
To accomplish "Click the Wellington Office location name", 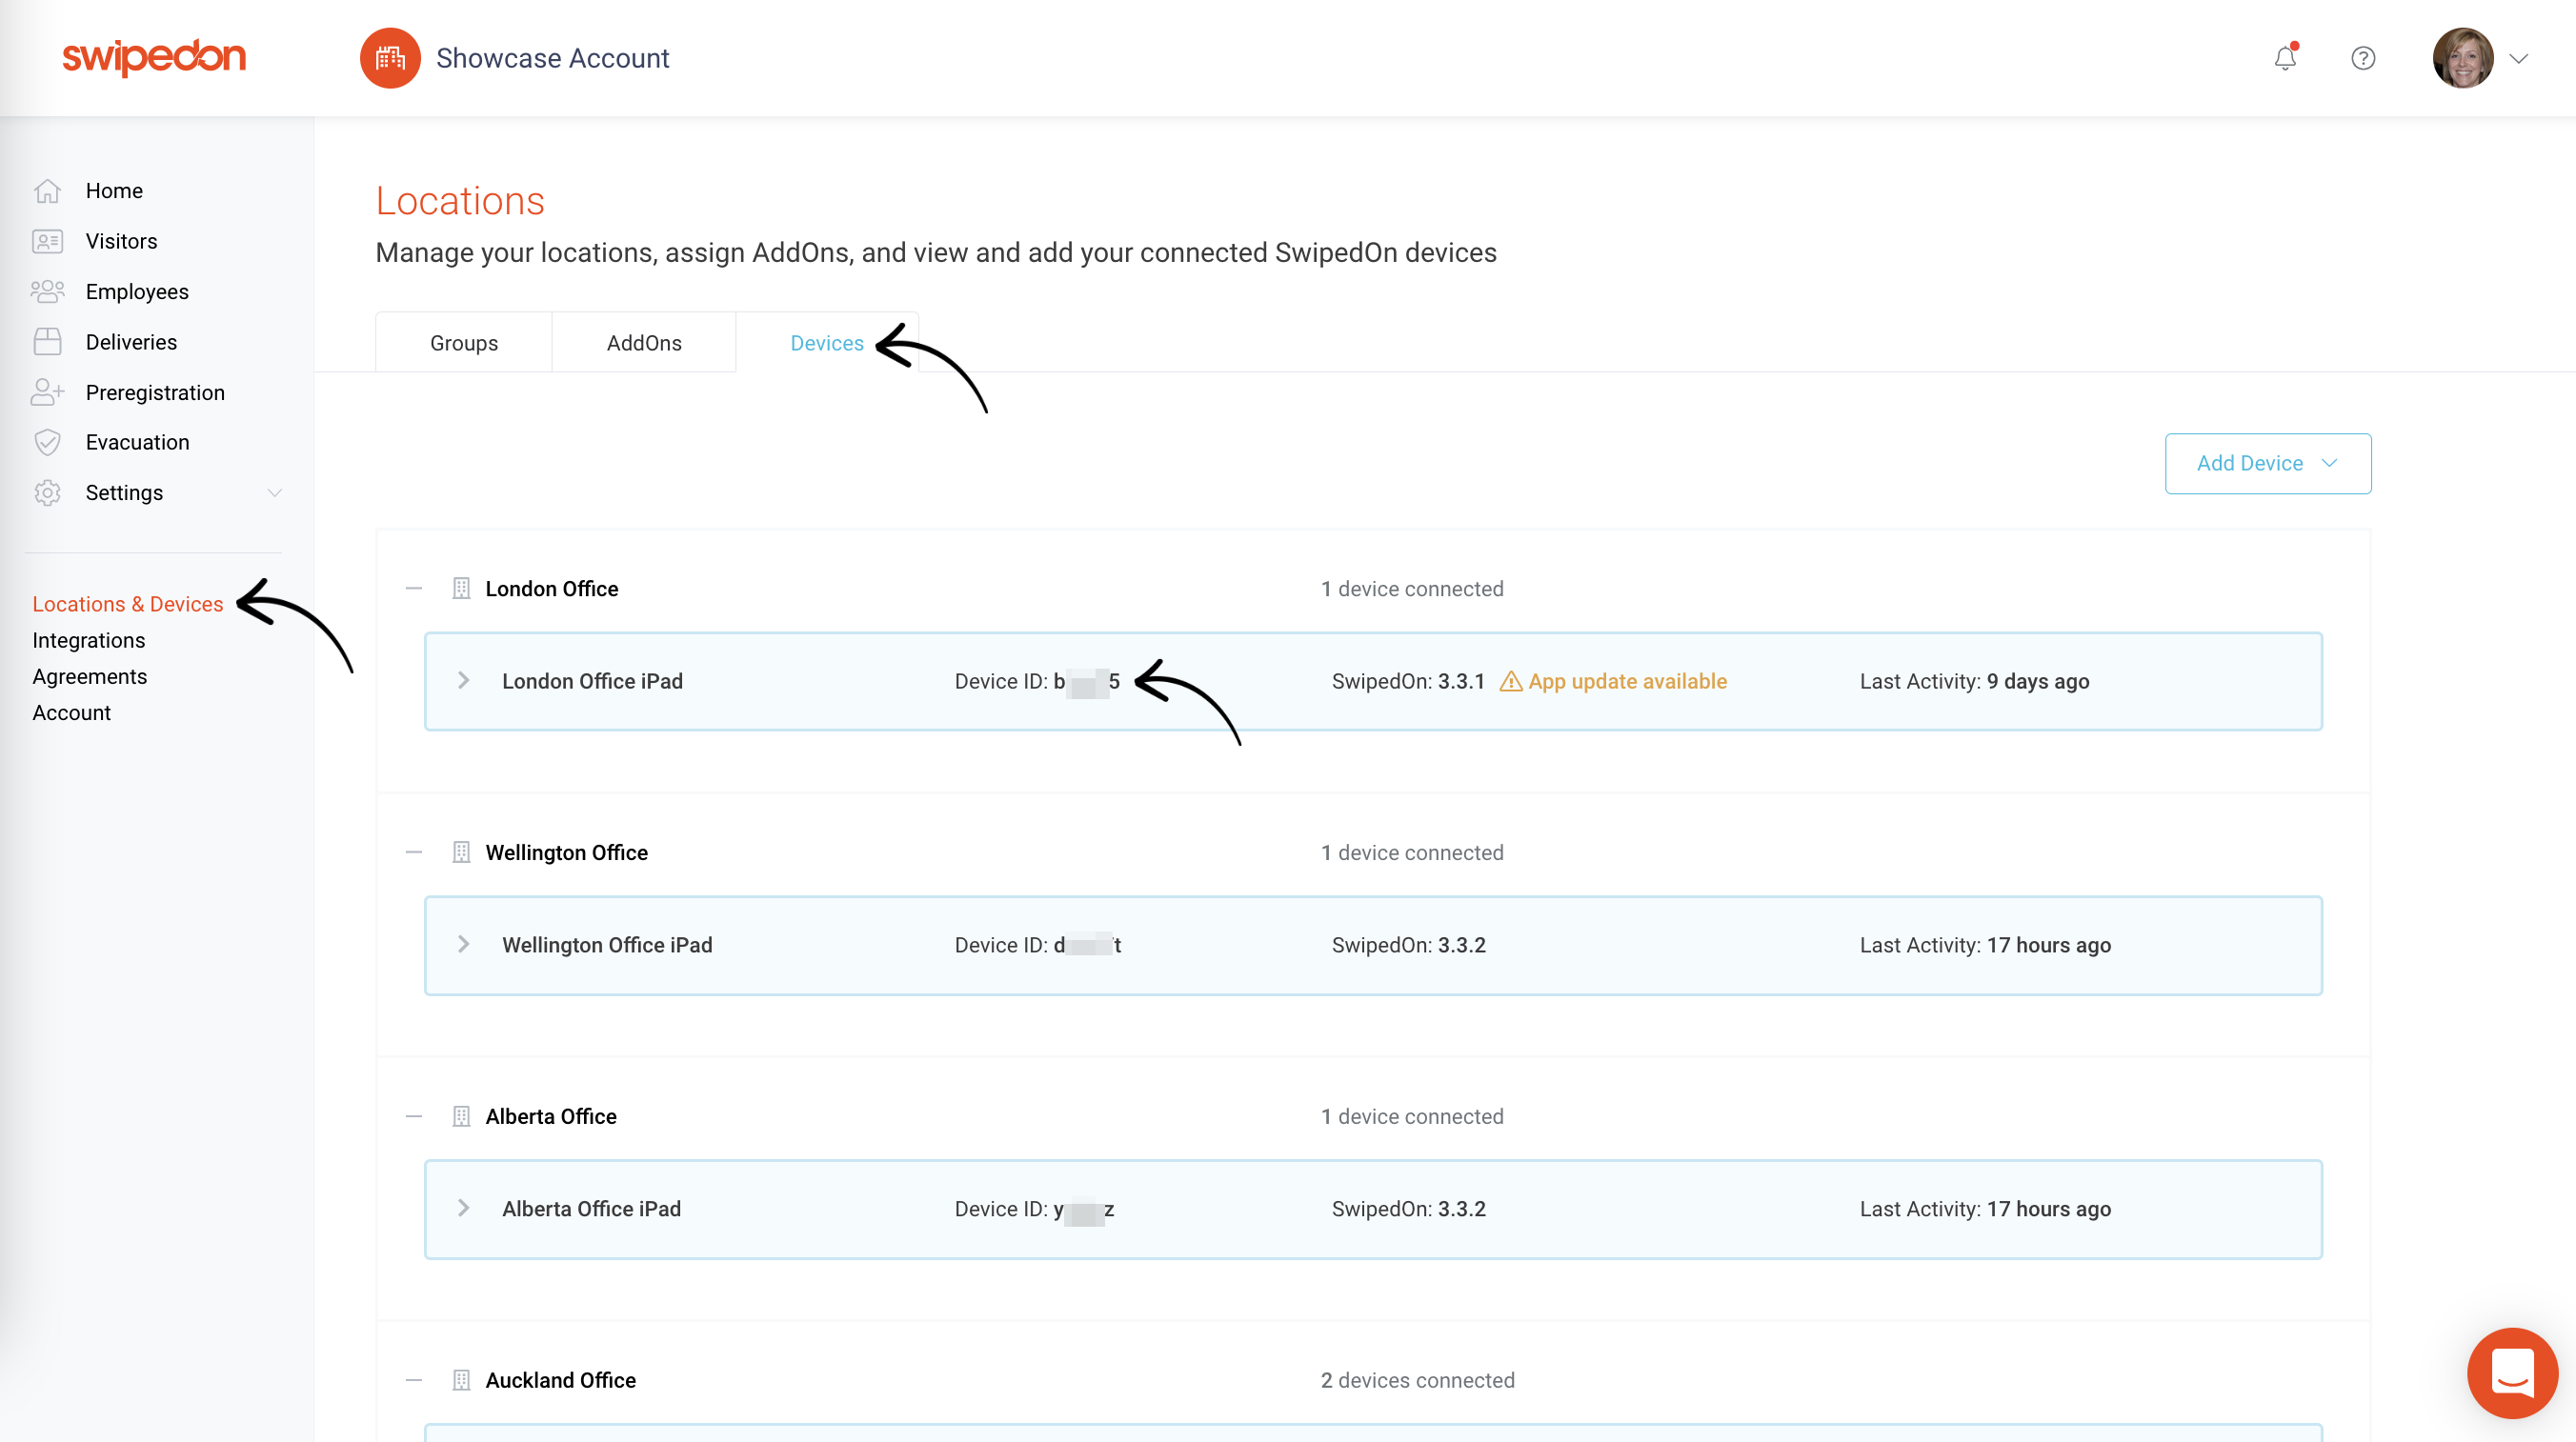I will coord(567,853).
